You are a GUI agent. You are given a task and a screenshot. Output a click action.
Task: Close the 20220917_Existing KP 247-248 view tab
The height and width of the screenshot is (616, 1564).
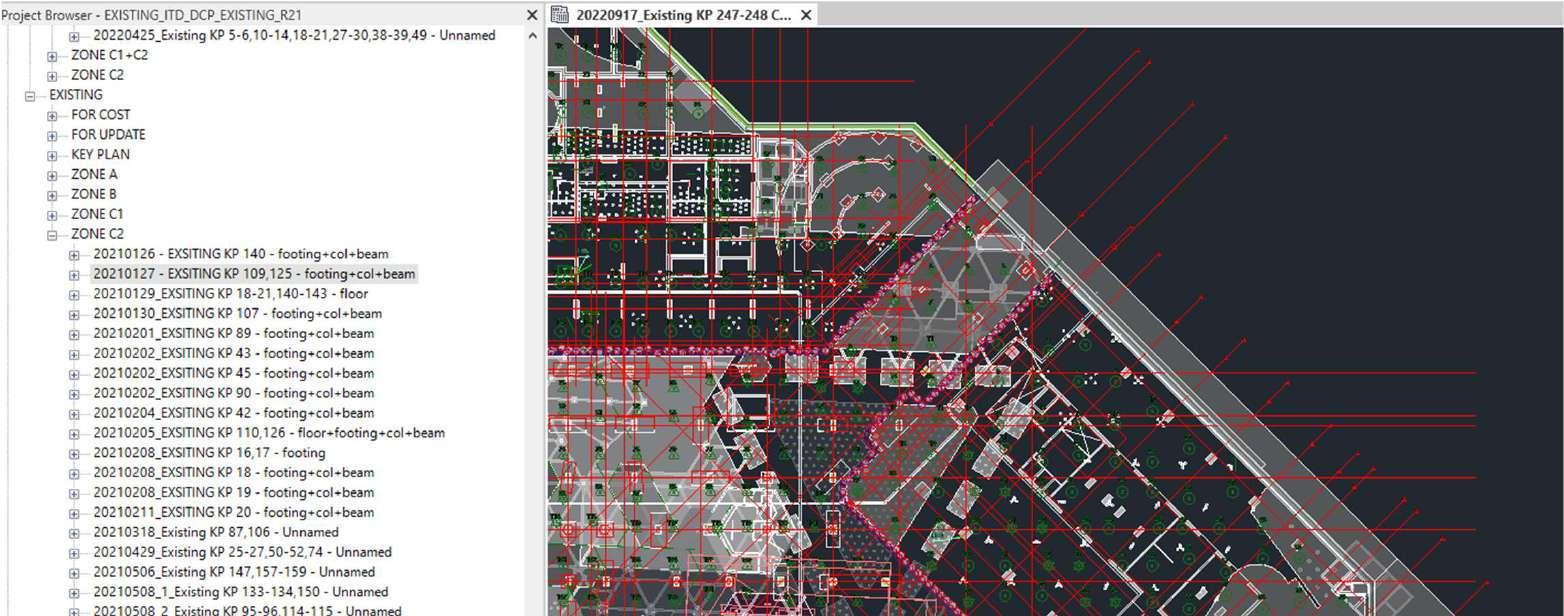point(806,15)
